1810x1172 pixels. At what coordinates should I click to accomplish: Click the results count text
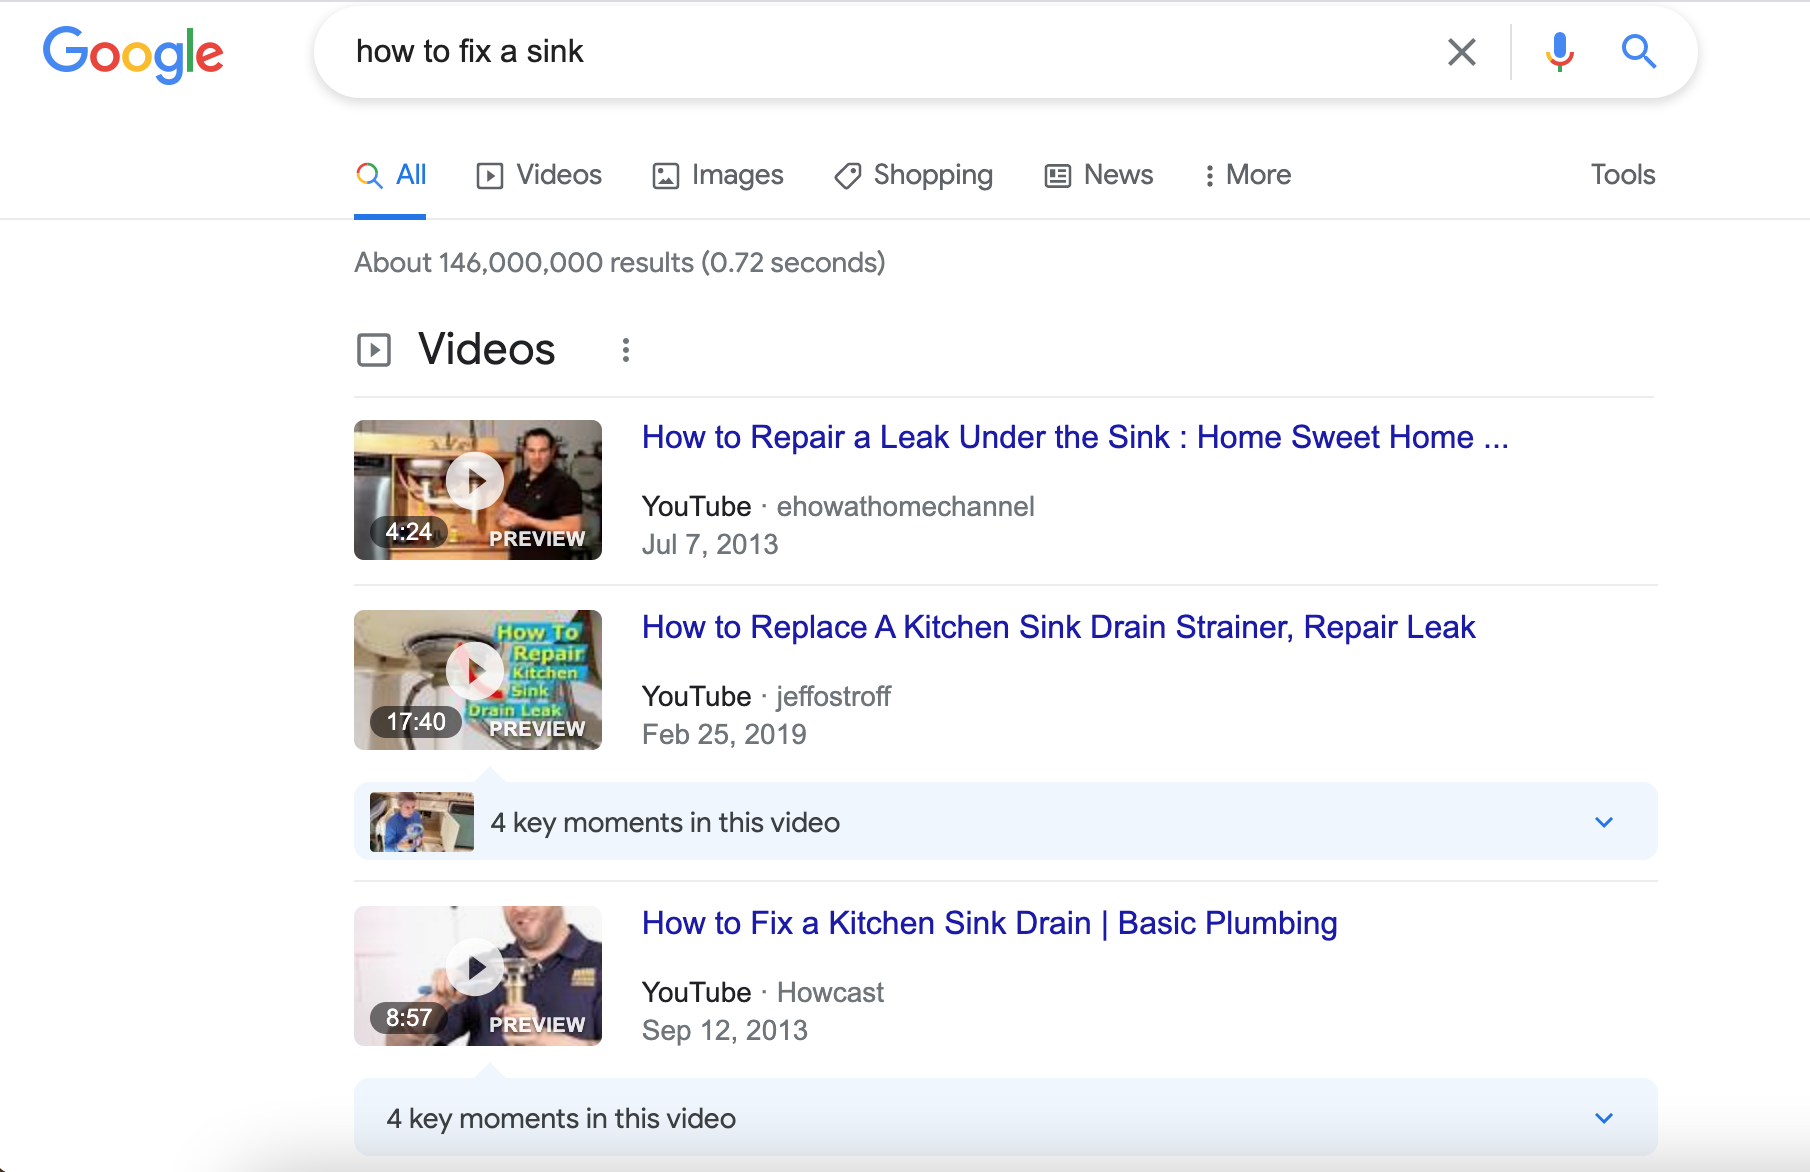coord(620,262)
